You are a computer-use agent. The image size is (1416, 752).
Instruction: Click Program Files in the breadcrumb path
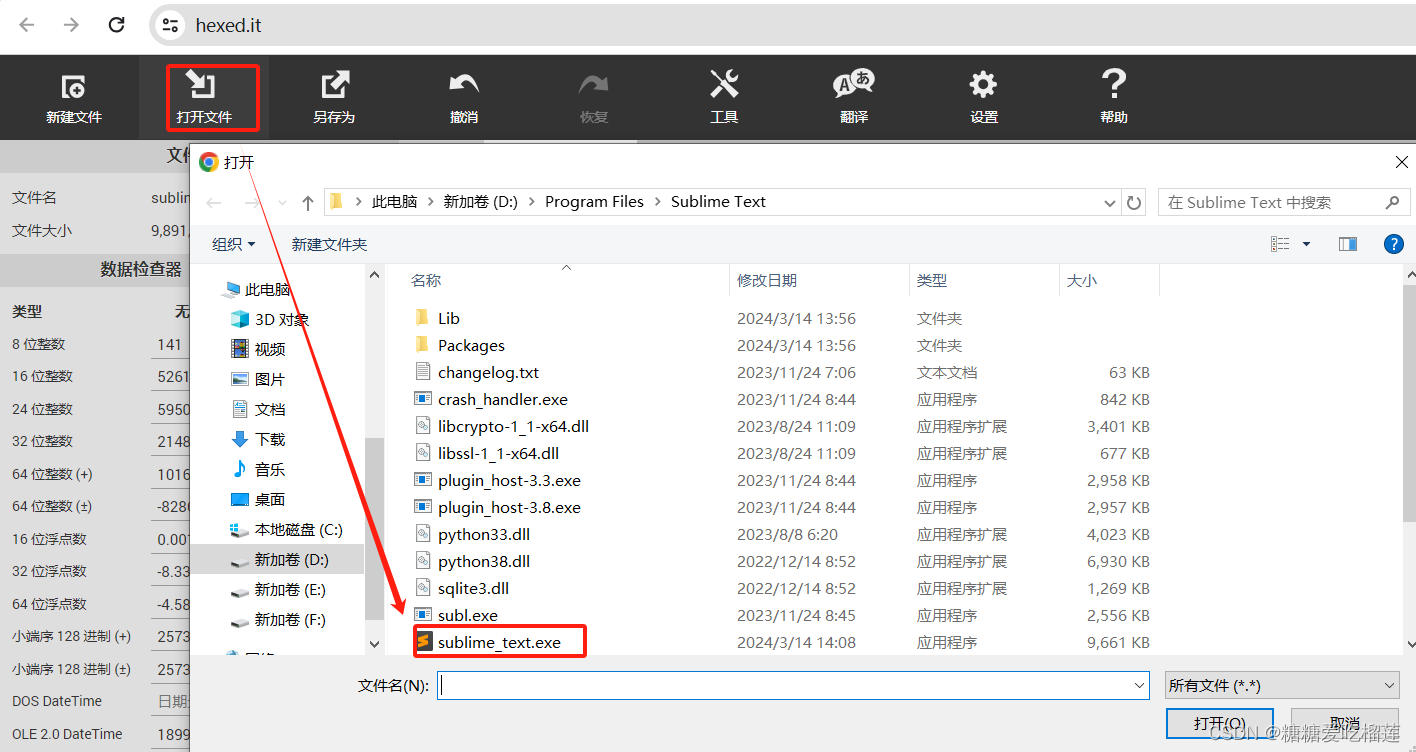(x=594, y=202)
